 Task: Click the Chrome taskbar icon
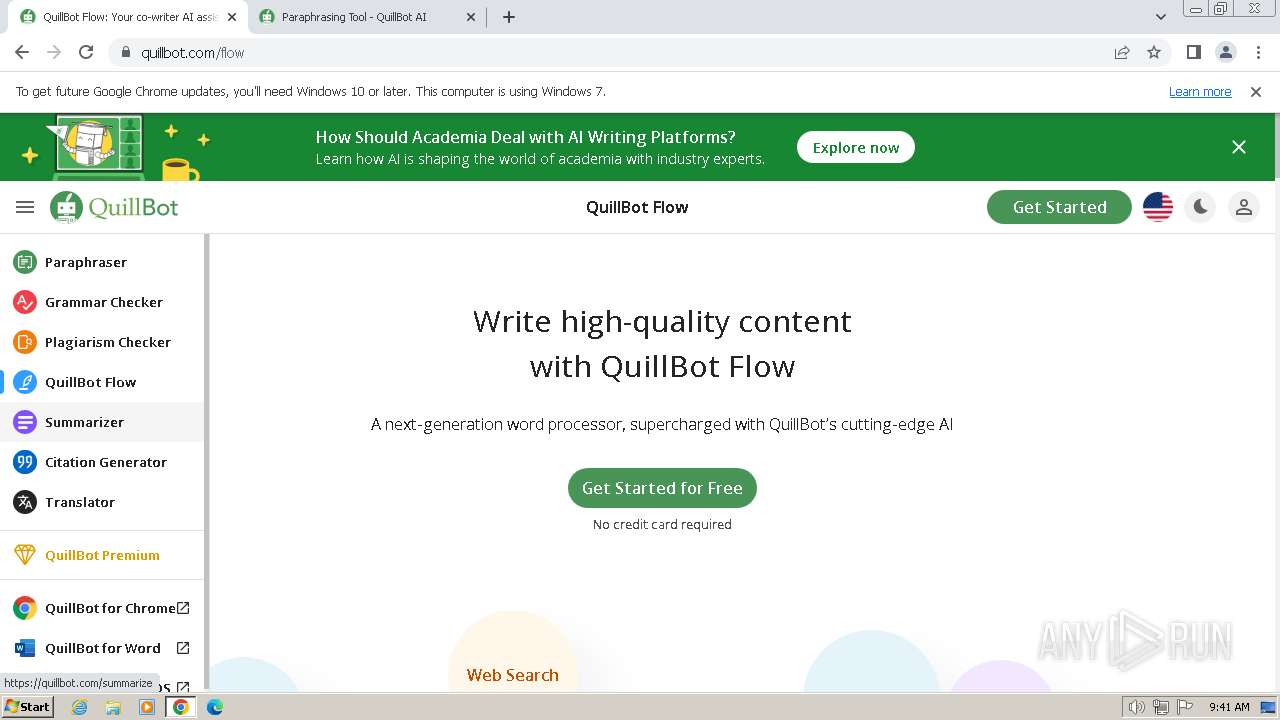(x=181, y=707)
